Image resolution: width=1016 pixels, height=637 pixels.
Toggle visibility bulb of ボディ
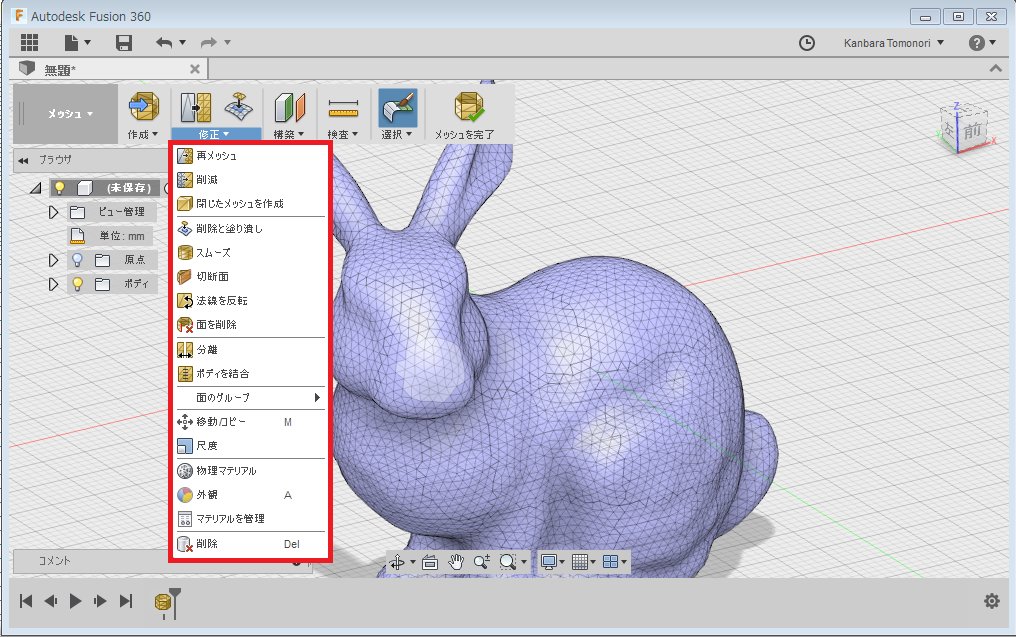click(x=77, y=284)
